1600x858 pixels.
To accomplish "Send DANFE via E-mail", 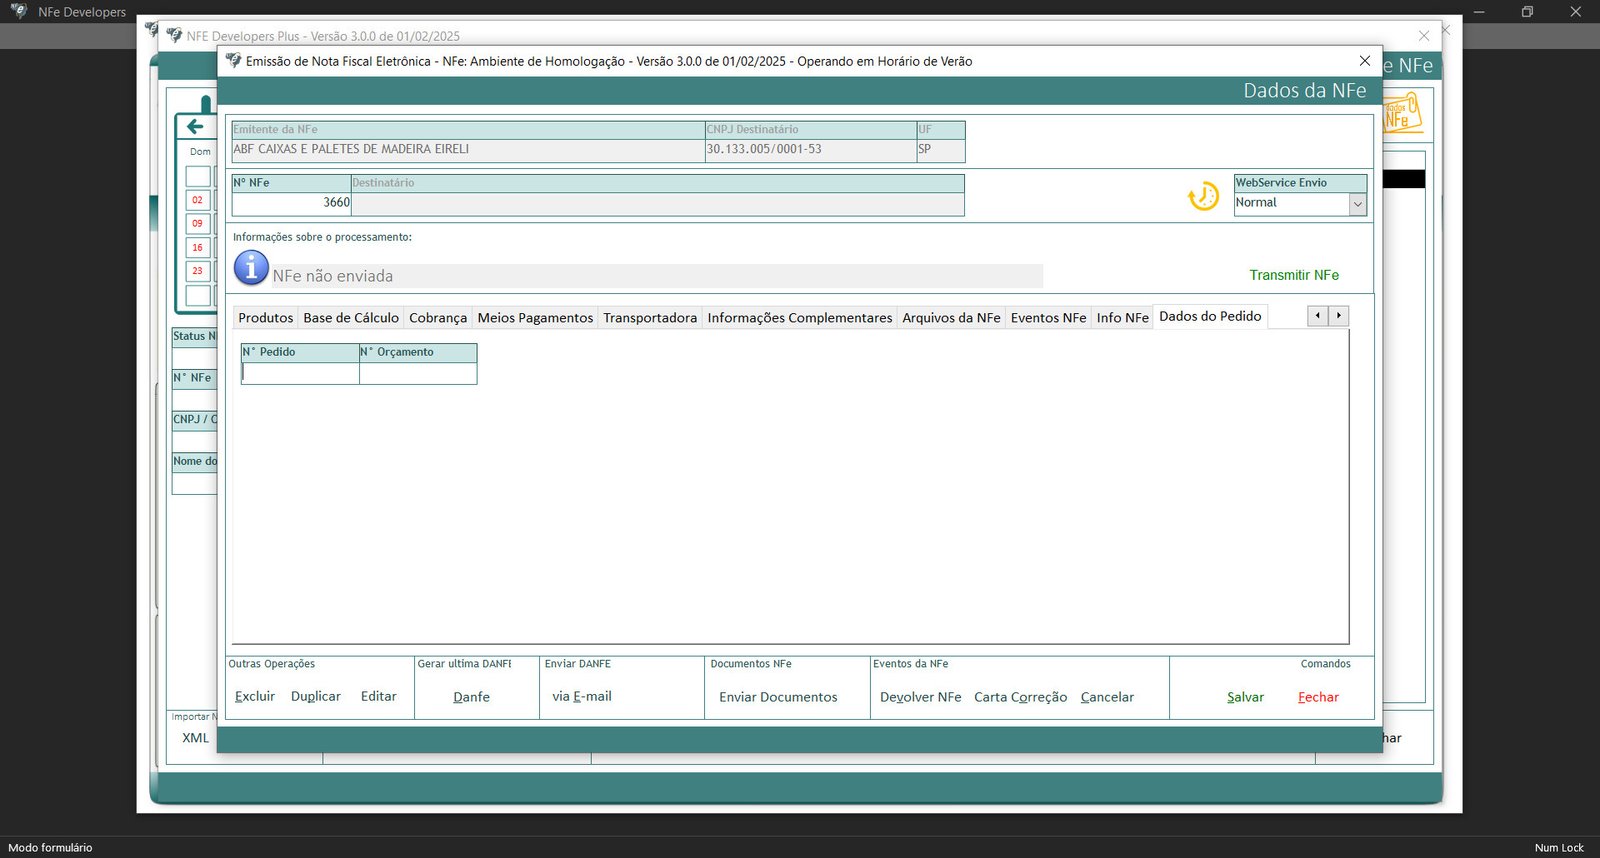I will coord(581,697).
